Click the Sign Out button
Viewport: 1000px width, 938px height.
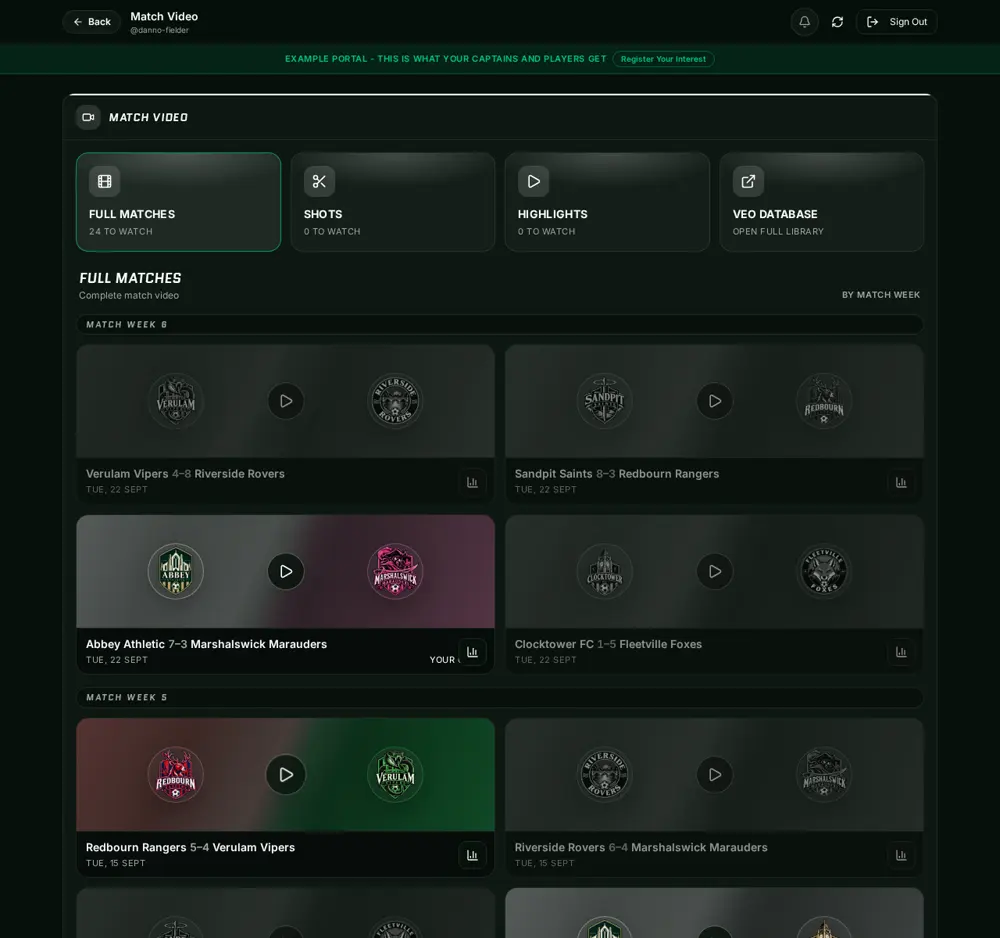(x=897, y=22)
